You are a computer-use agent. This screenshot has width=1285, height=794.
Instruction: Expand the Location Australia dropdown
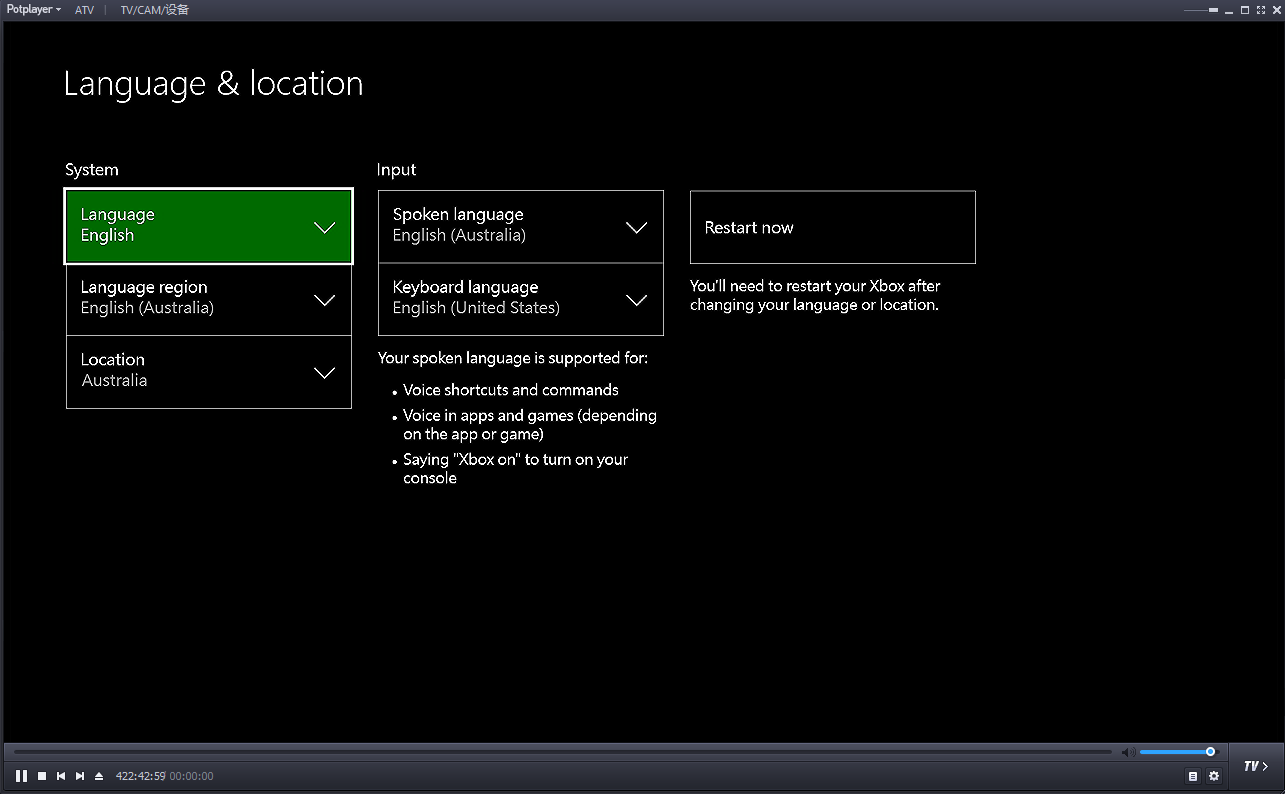click(209, 371)
